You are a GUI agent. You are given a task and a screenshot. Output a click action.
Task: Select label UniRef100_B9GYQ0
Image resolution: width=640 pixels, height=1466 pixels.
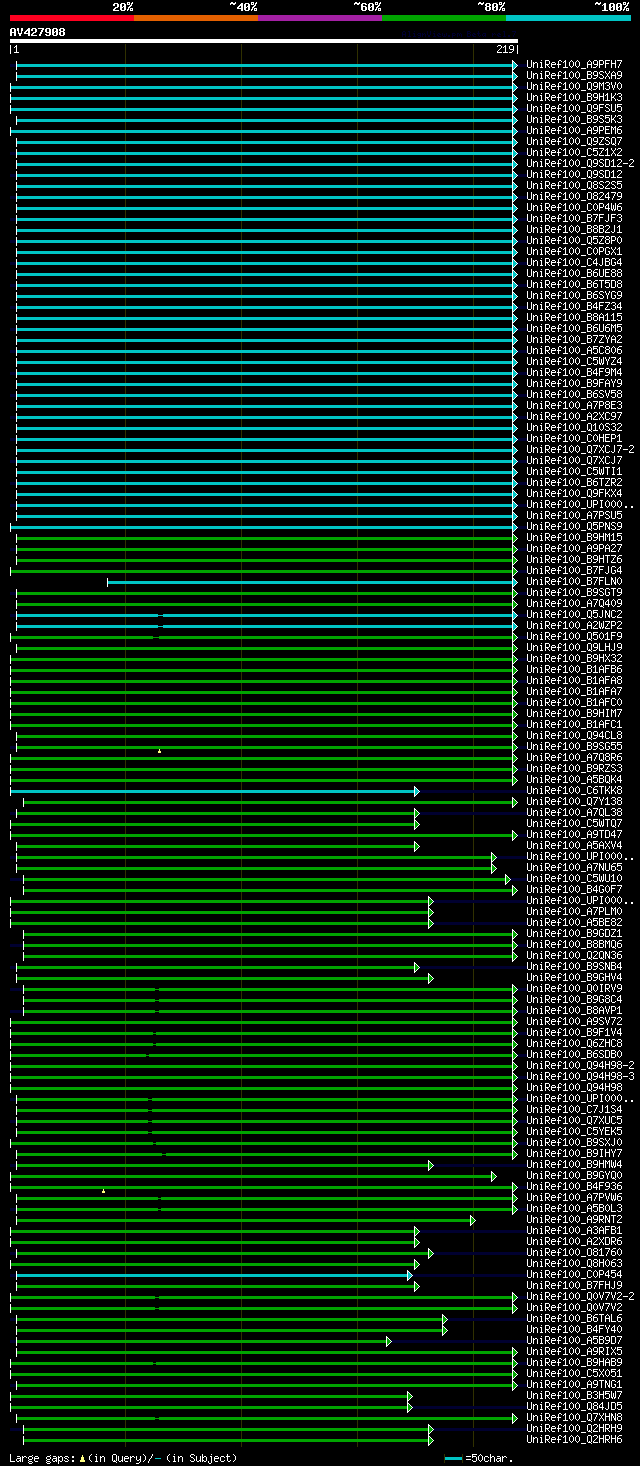click(x=574, y=1175)
